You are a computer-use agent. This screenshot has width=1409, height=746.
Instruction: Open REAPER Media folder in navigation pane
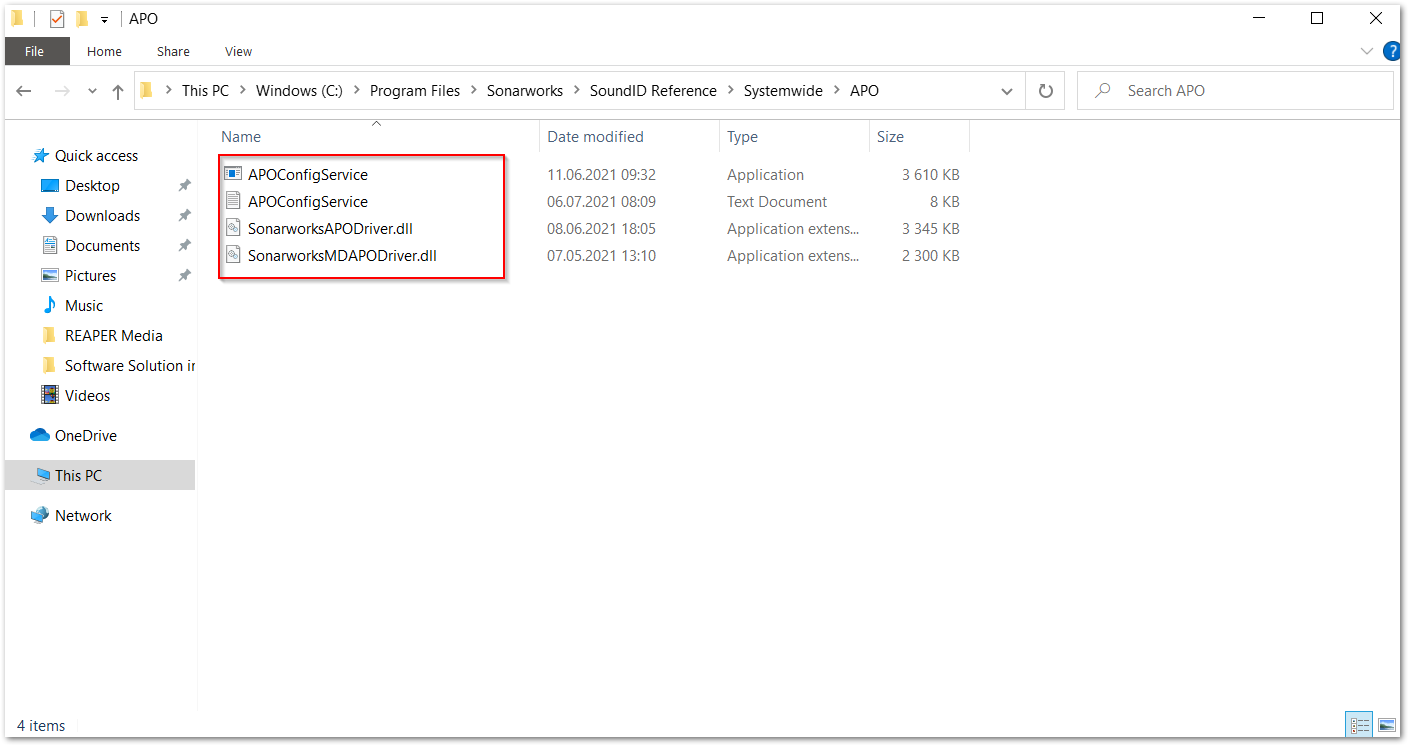tap(113, 336)
